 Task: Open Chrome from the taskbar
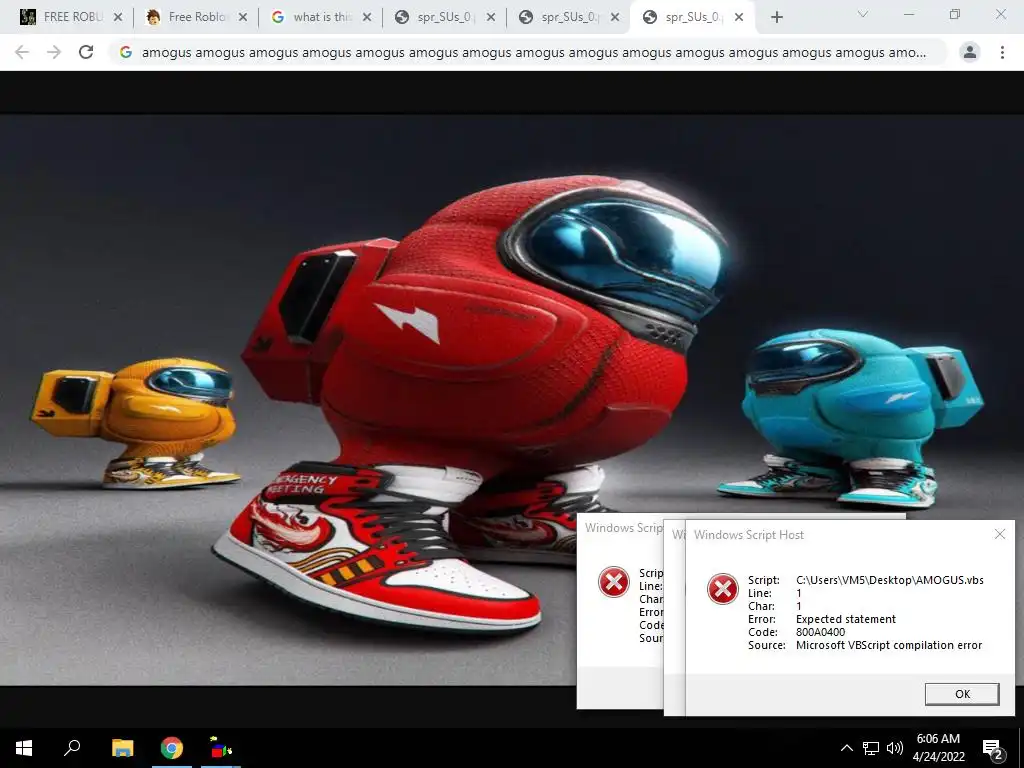click(172, 748)
